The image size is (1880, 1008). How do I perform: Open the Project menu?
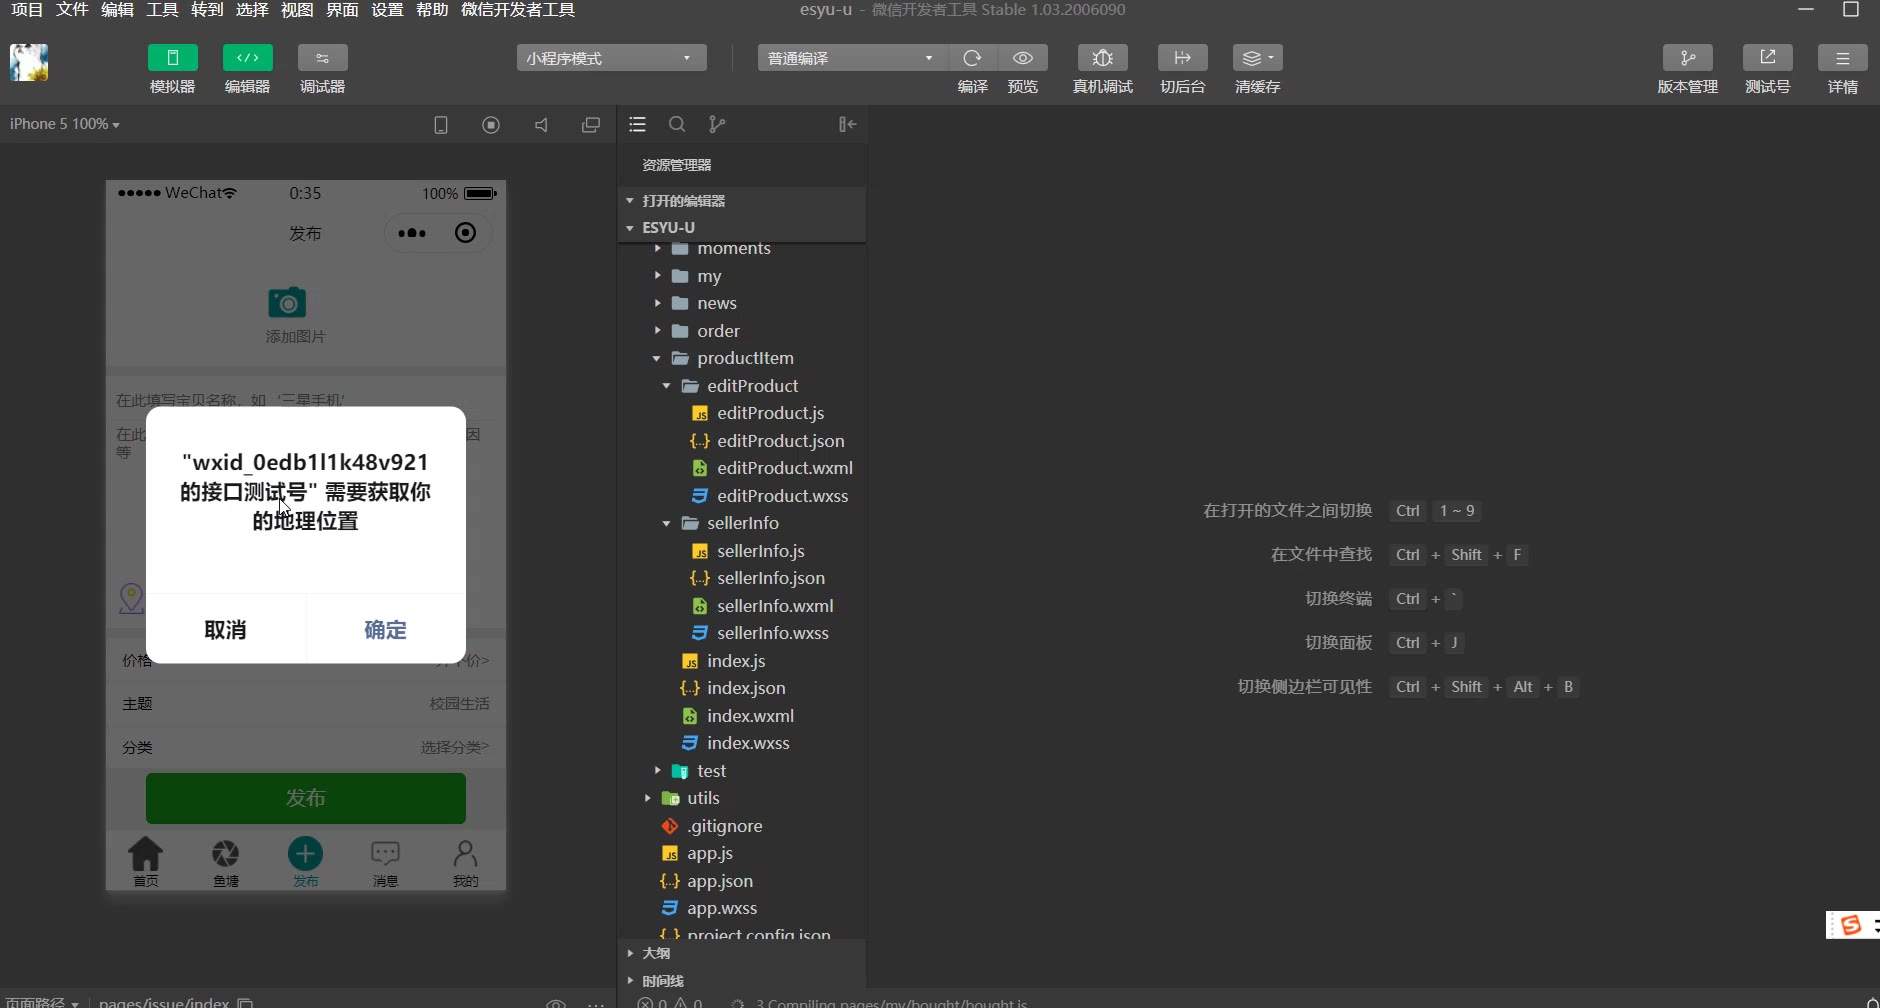coord(27,10)
